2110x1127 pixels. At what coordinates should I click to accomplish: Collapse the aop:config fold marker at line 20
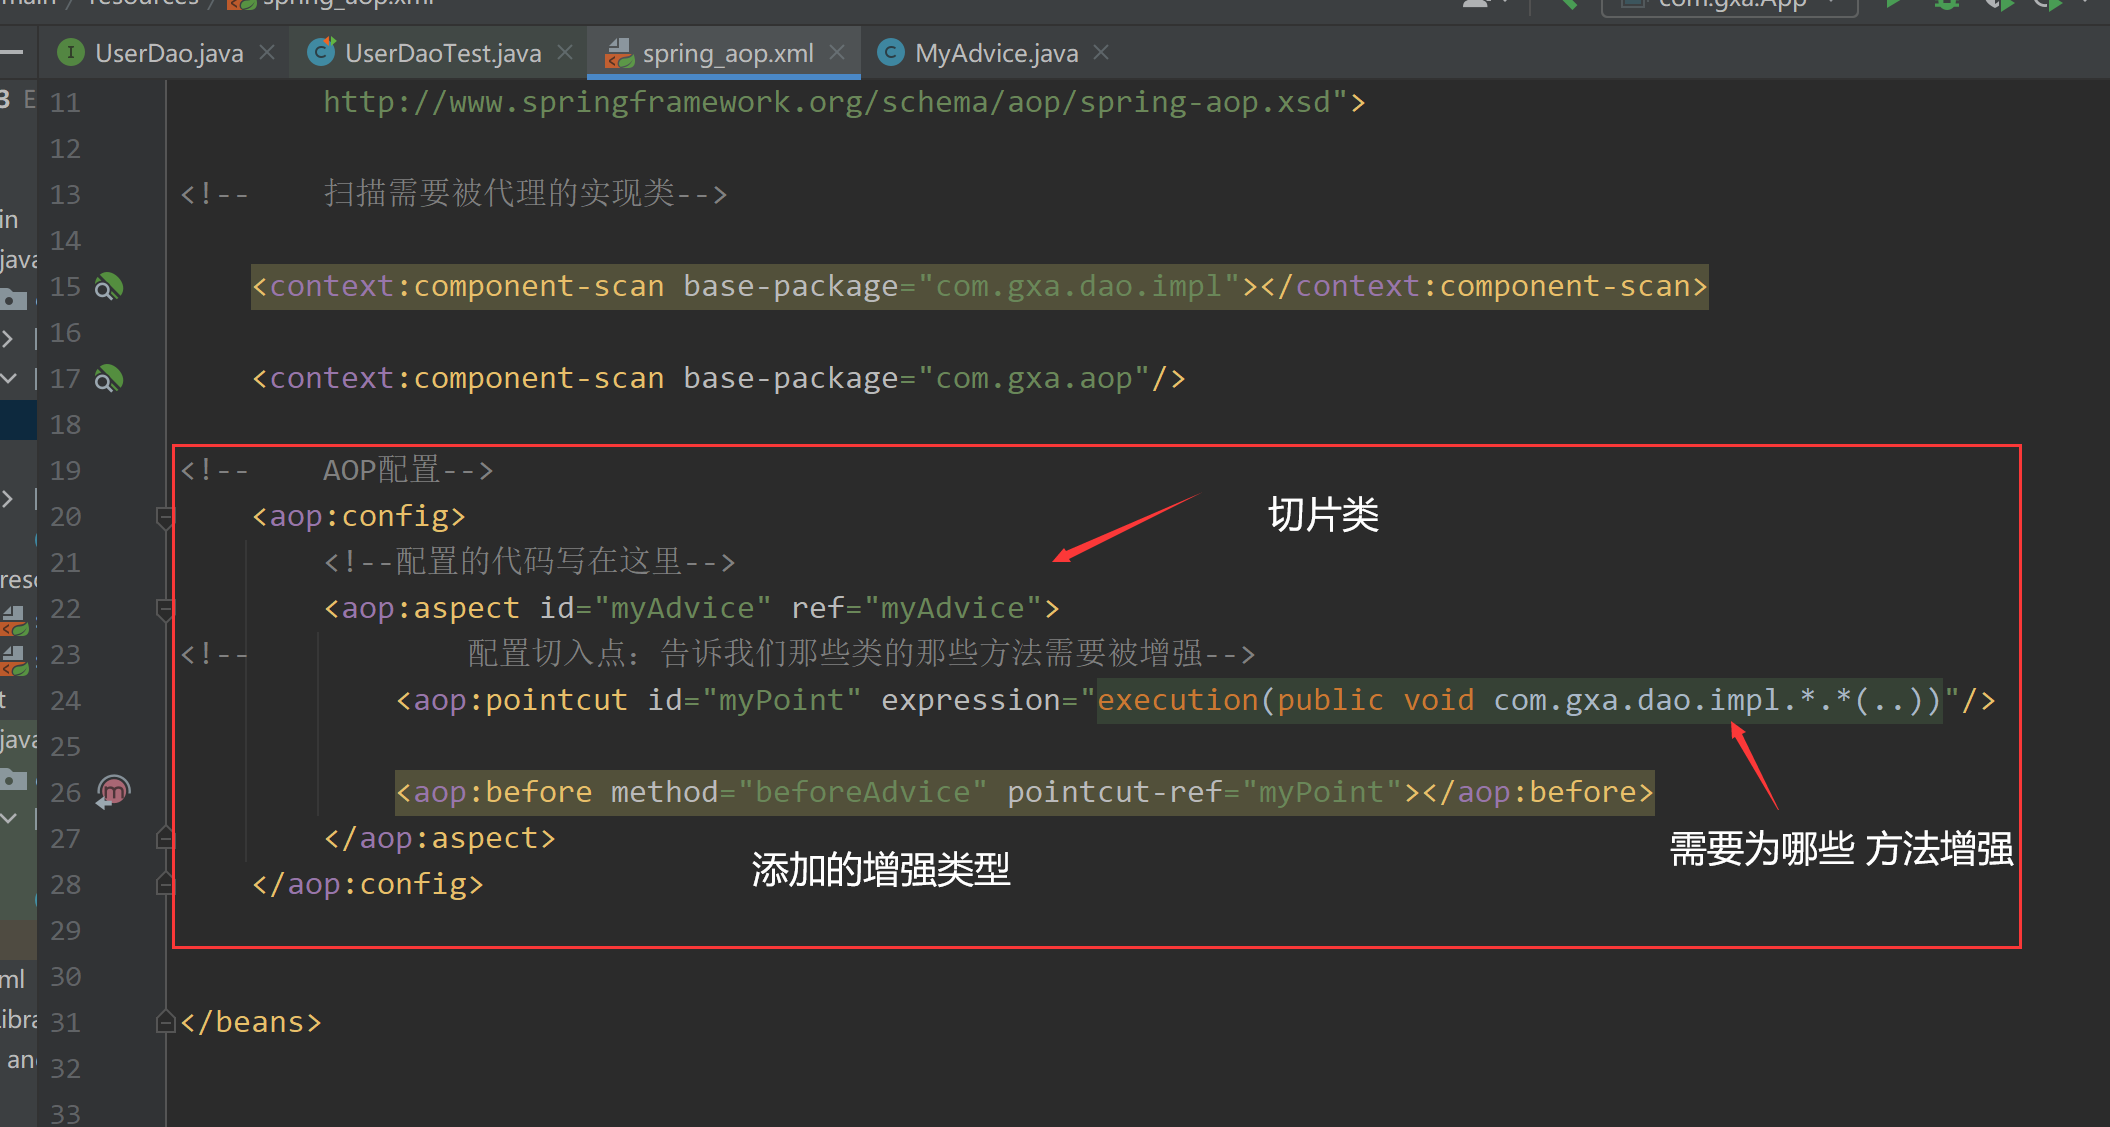pos(165,516)
